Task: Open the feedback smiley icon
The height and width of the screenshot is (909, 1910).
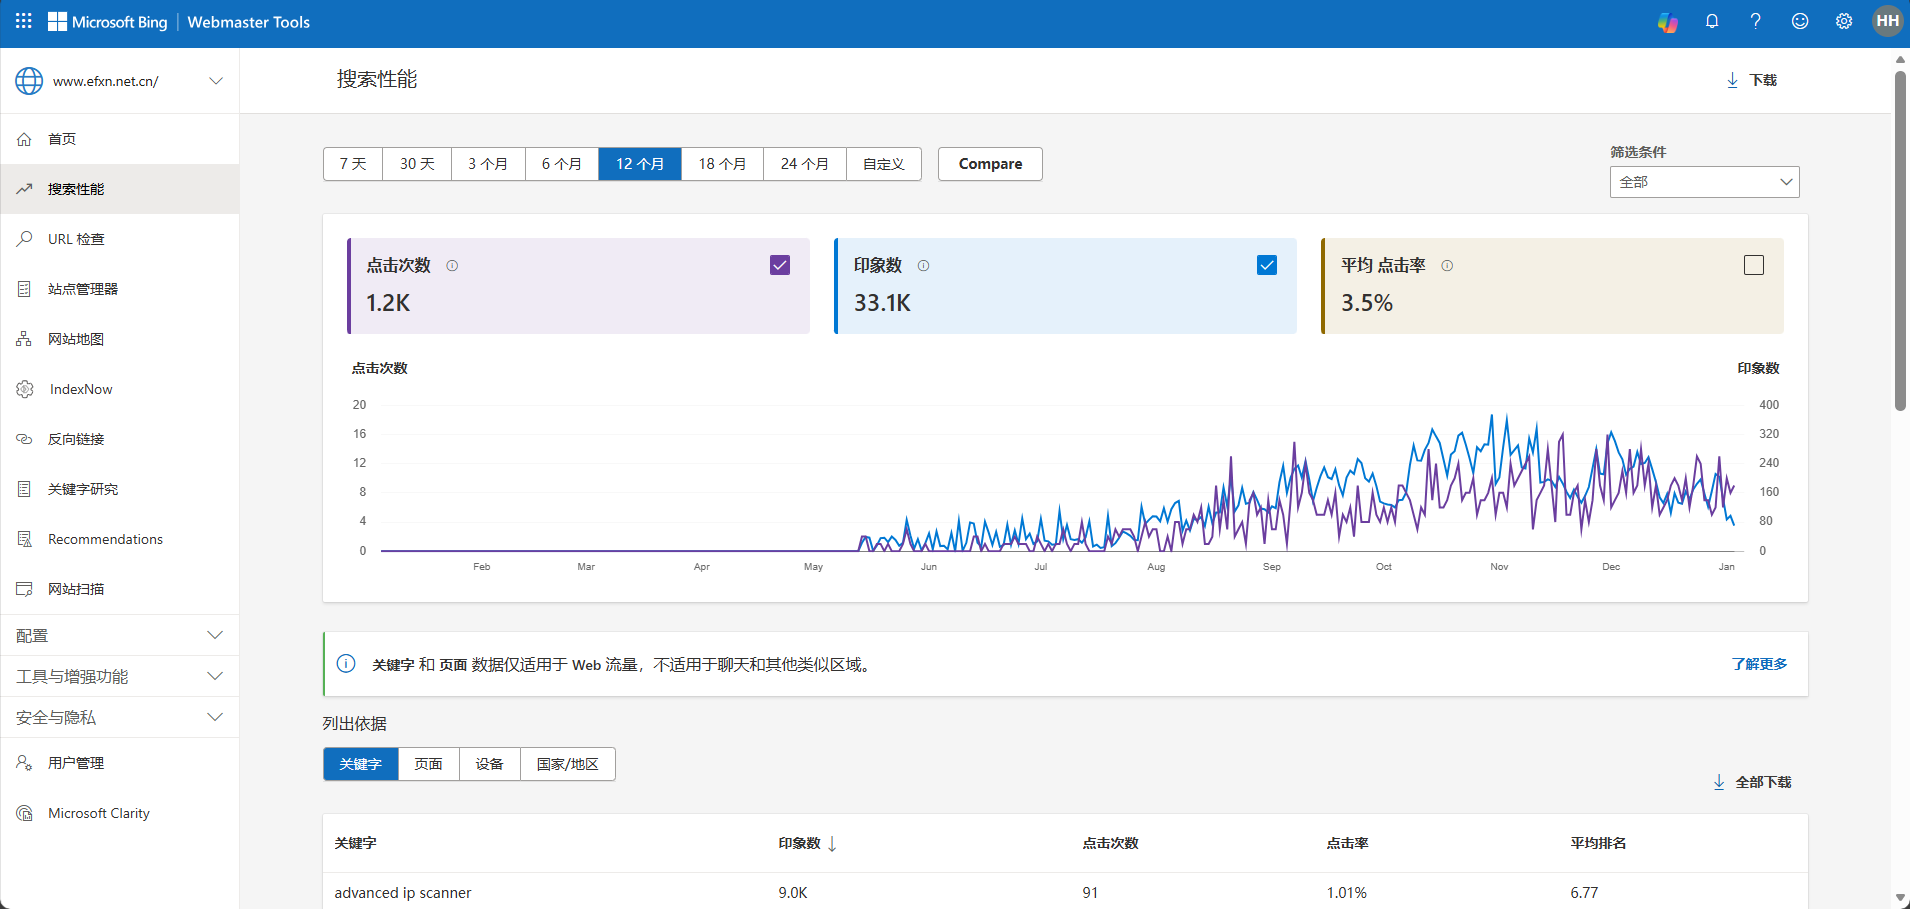Action: (x=1800, y=22)
